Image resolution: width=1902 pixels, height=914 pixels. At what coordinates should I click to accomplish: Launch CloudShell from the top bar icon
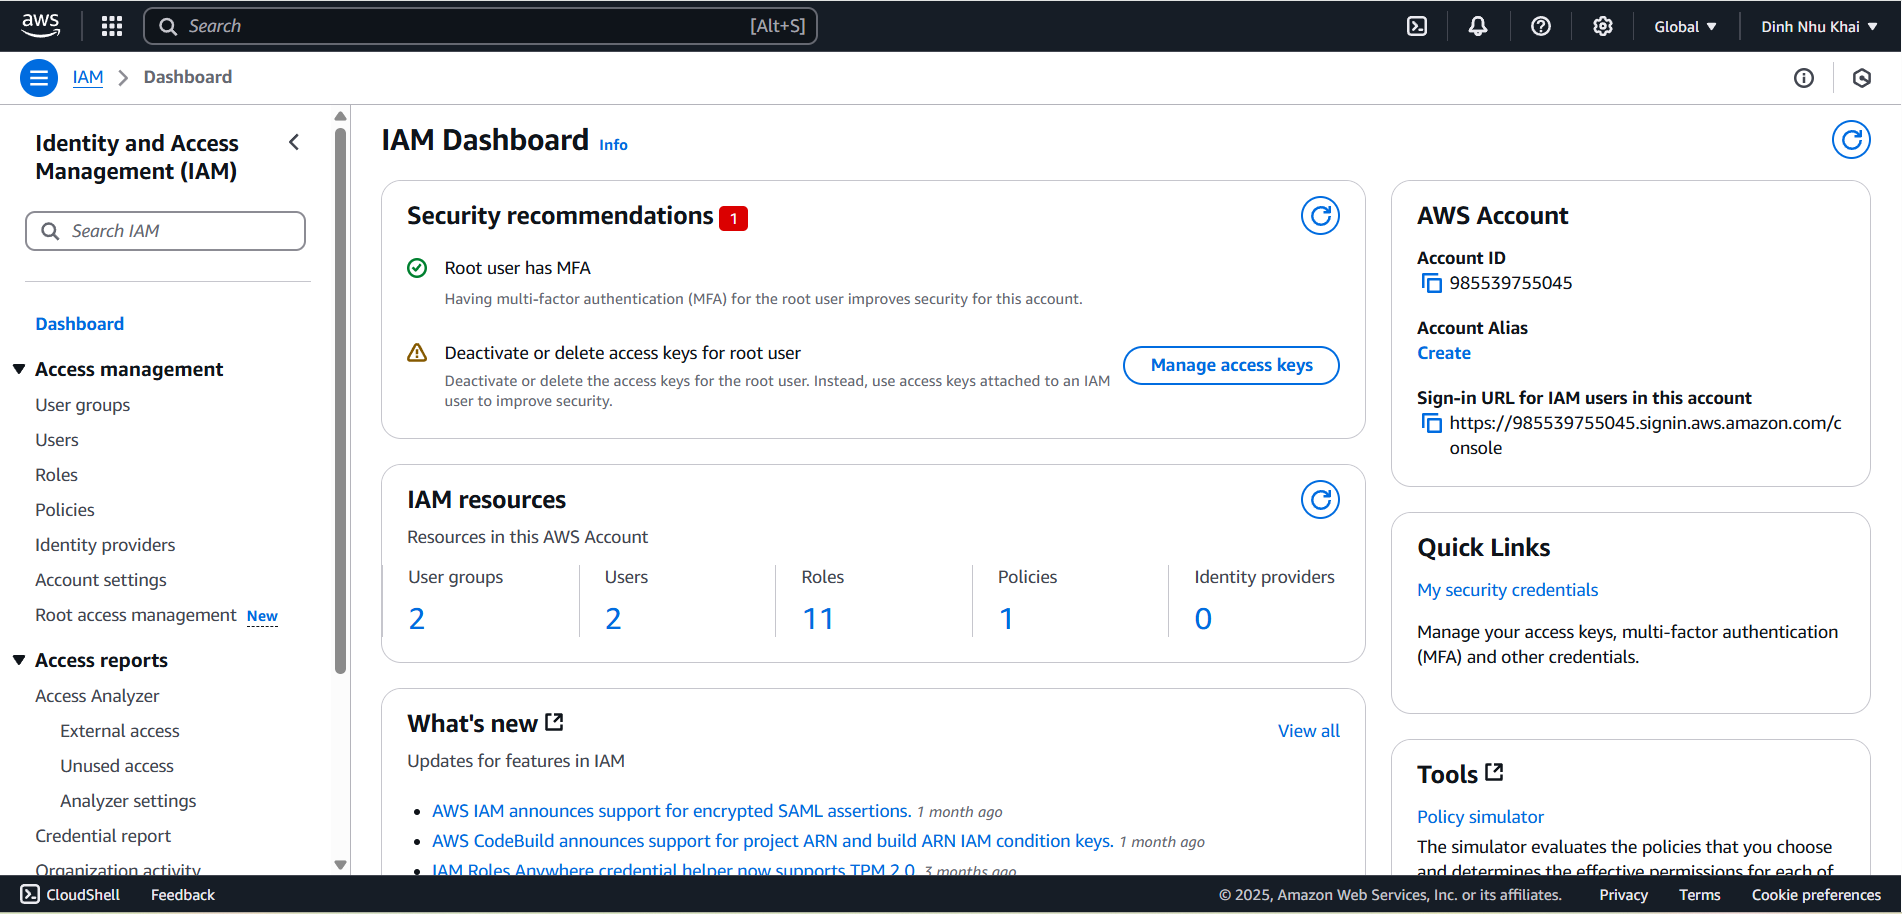pyautogui.click(x=1417, y=26)
